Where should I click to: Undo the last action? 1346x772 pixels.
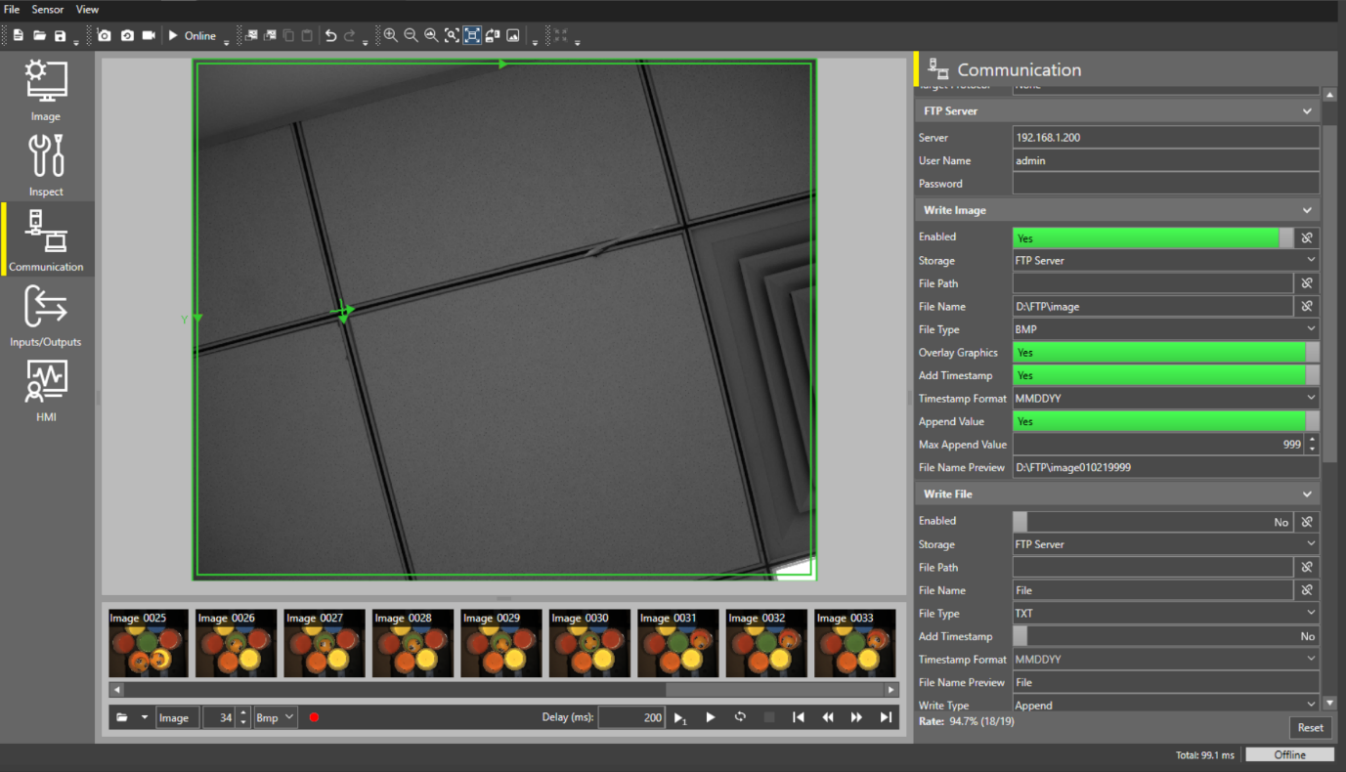[x=331, y=36]
